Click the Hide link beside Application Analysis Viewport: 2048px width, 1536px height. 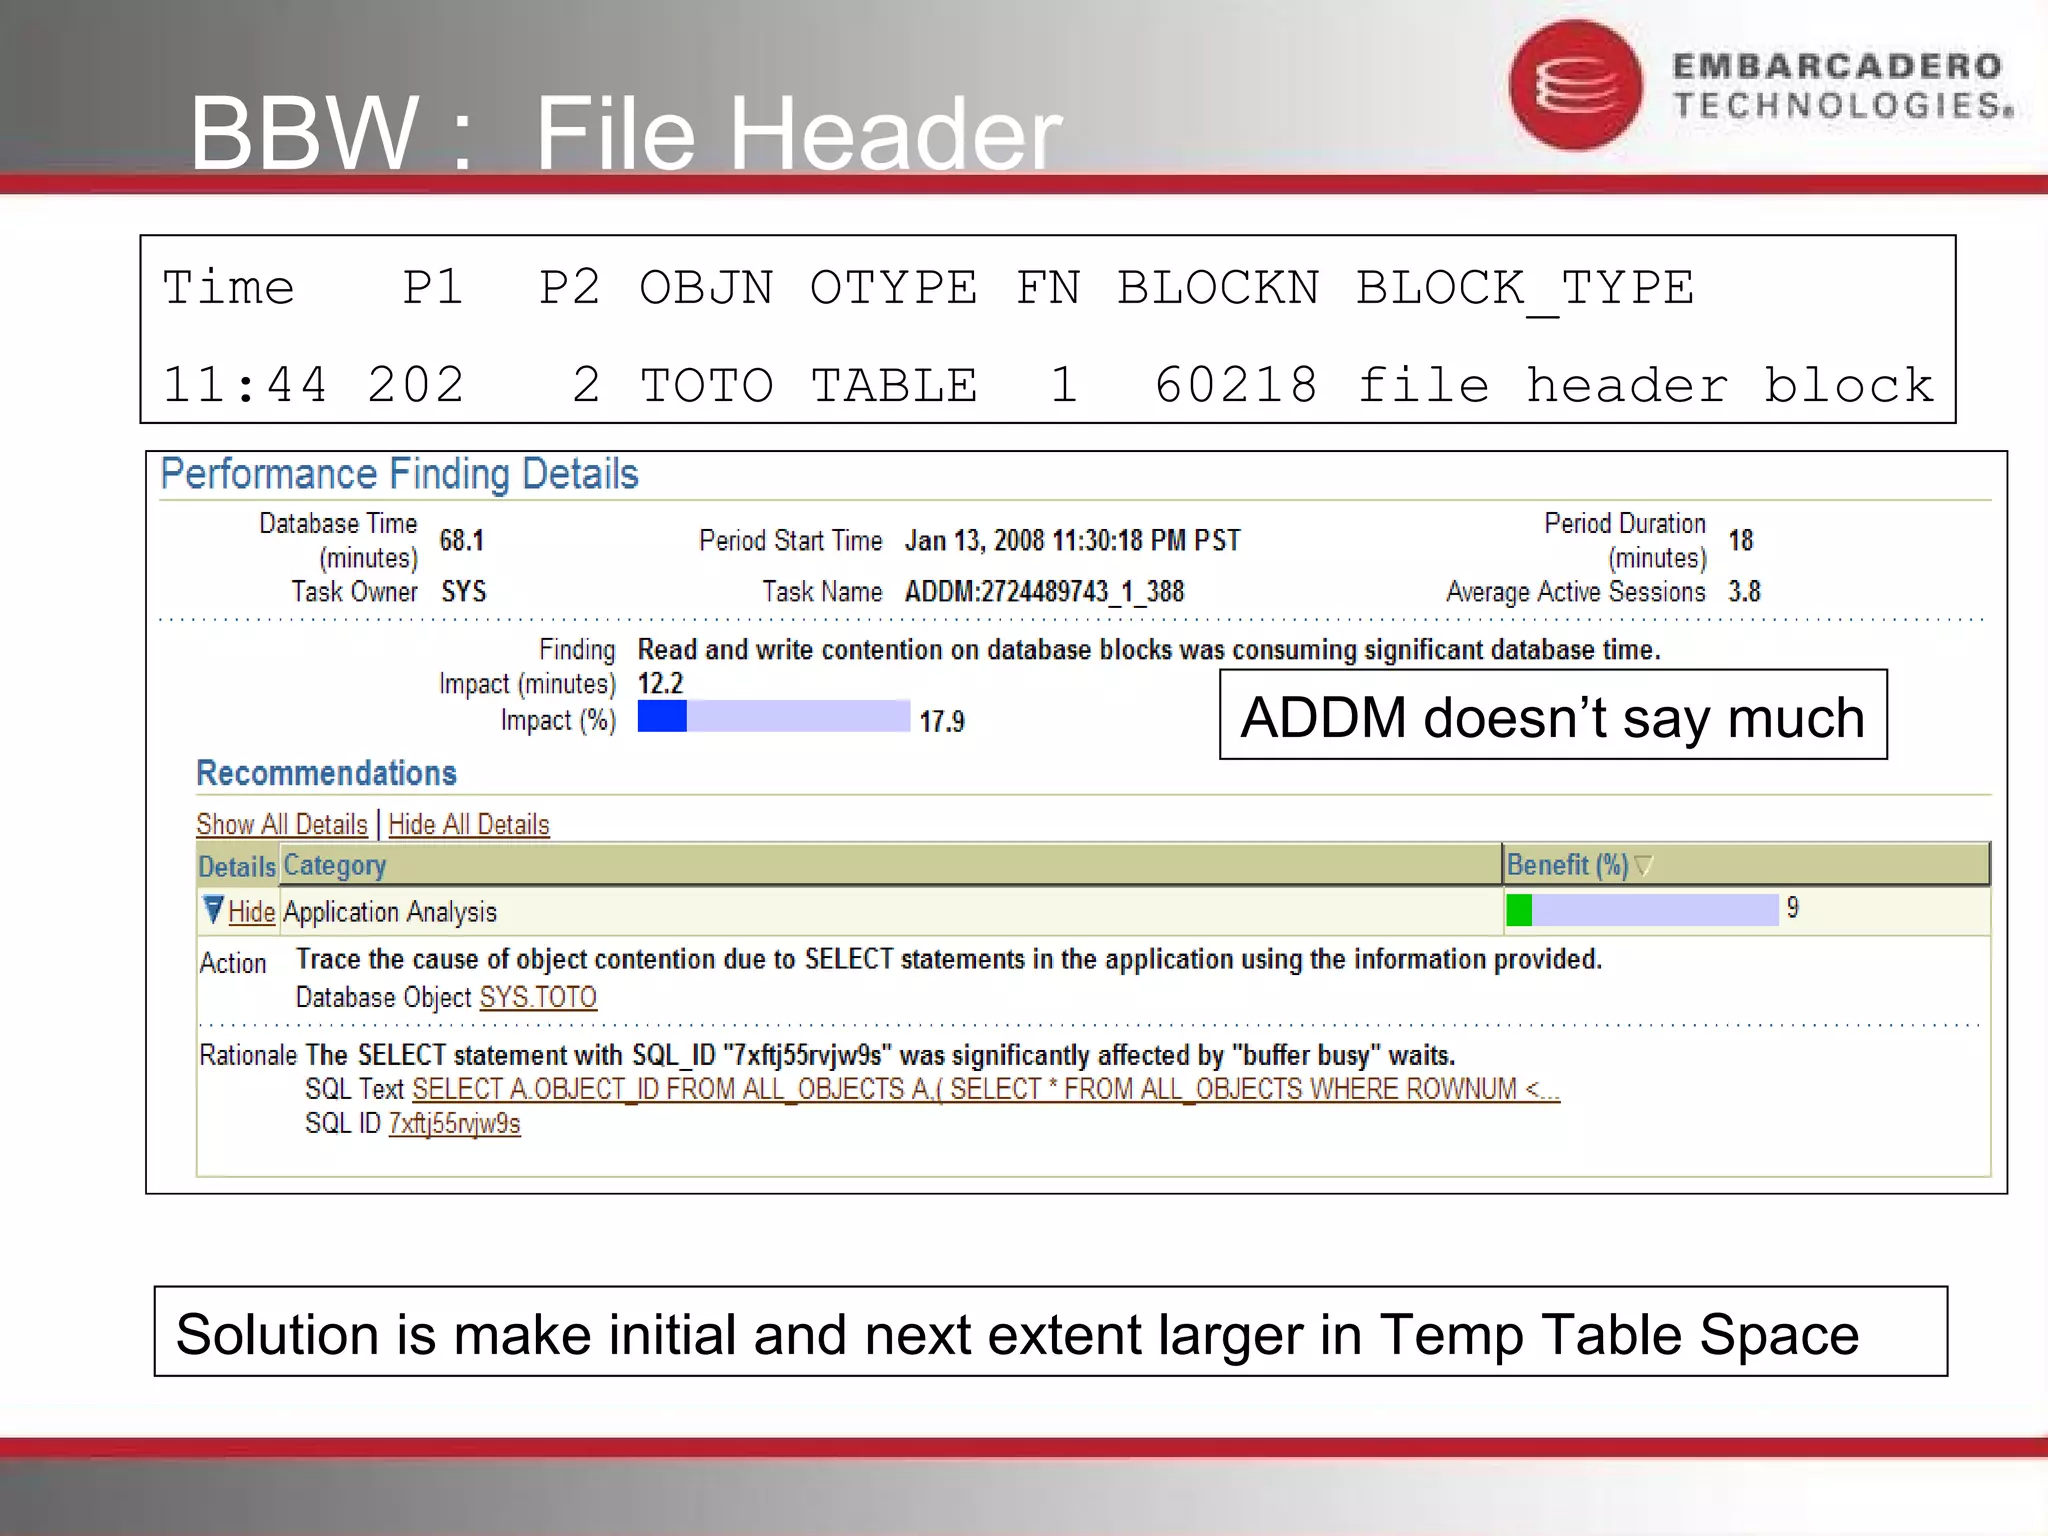(x=251, y=912)
